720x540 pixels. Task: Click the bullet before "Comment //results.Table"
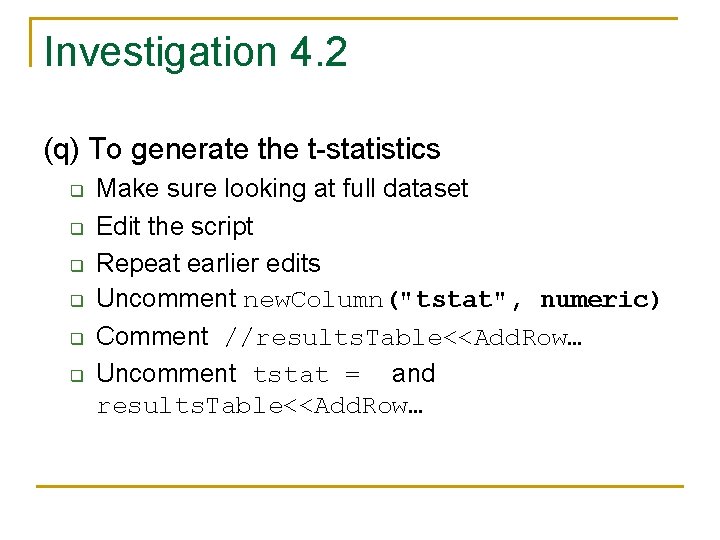(74, 339)
